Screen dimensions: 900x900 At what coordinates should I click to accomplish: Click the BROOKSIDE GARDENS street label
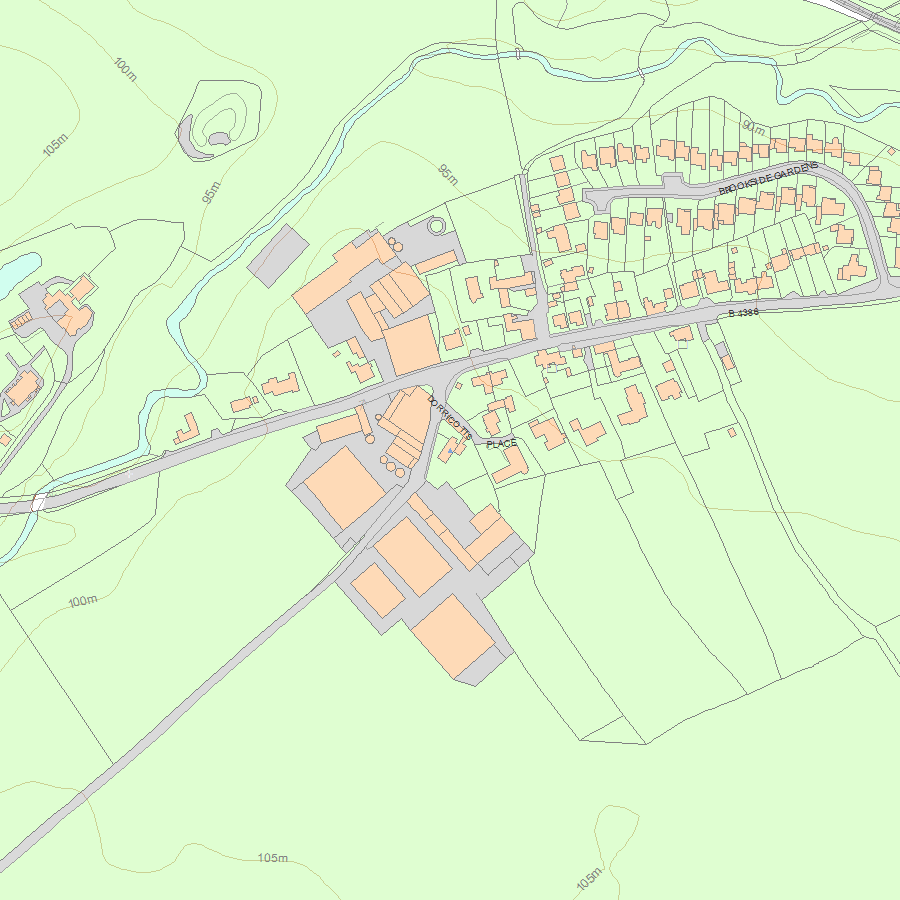pyautogui.click(x=768, y=179)
